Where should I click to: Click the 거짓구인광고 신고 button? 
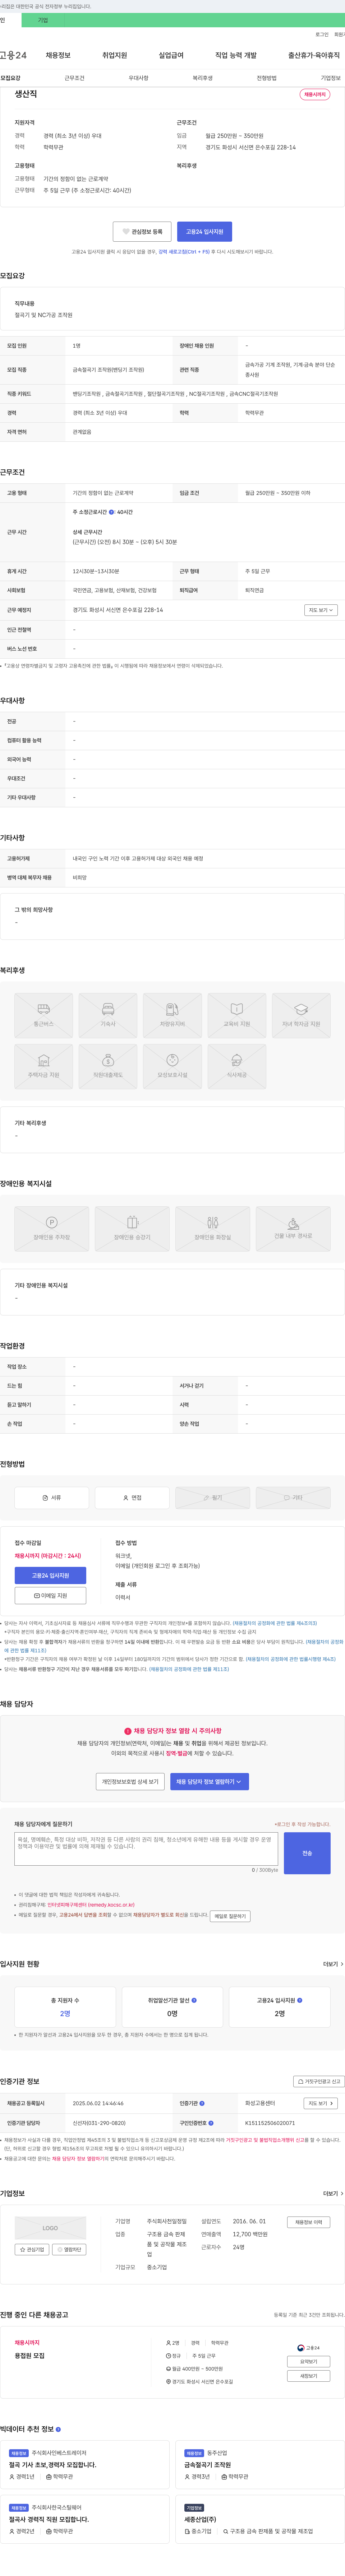319,2081
